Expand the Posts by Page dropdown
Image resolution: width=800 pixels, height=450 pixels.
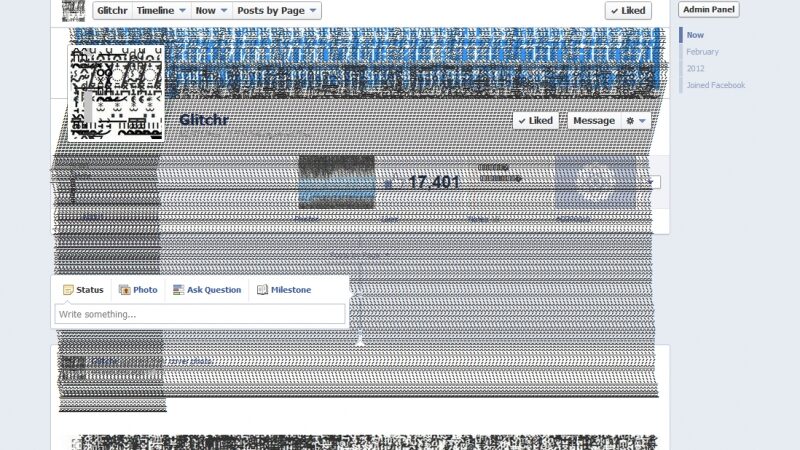pyautogui.click(x=277, y=10)
